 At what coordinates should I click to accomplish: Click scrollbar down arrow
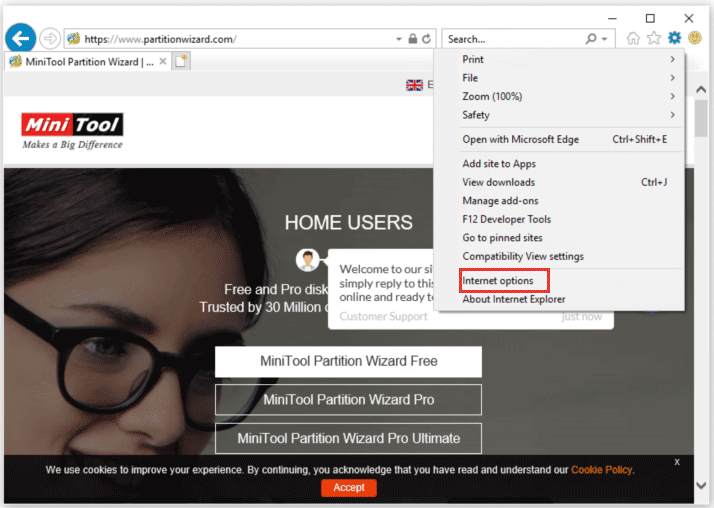pos(701,485)
